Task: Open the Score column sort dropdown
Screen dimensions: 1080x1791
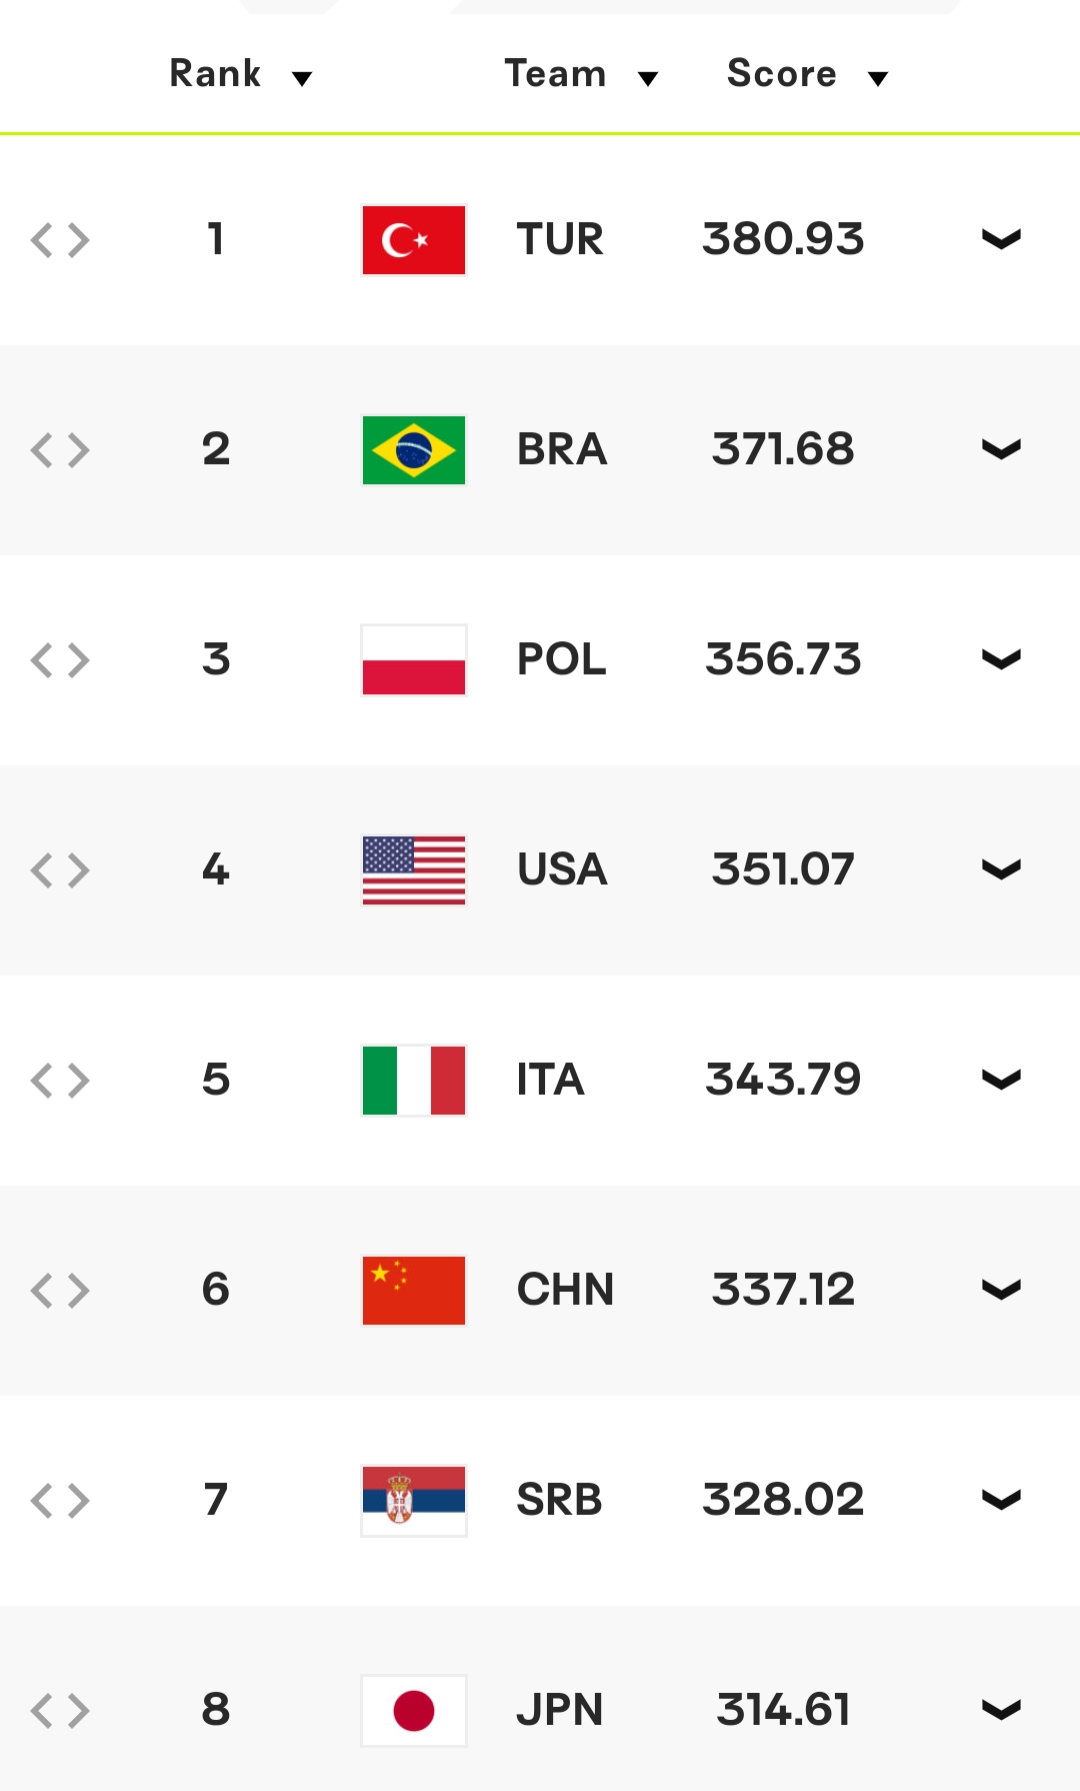Action: [x=877, y=78]
